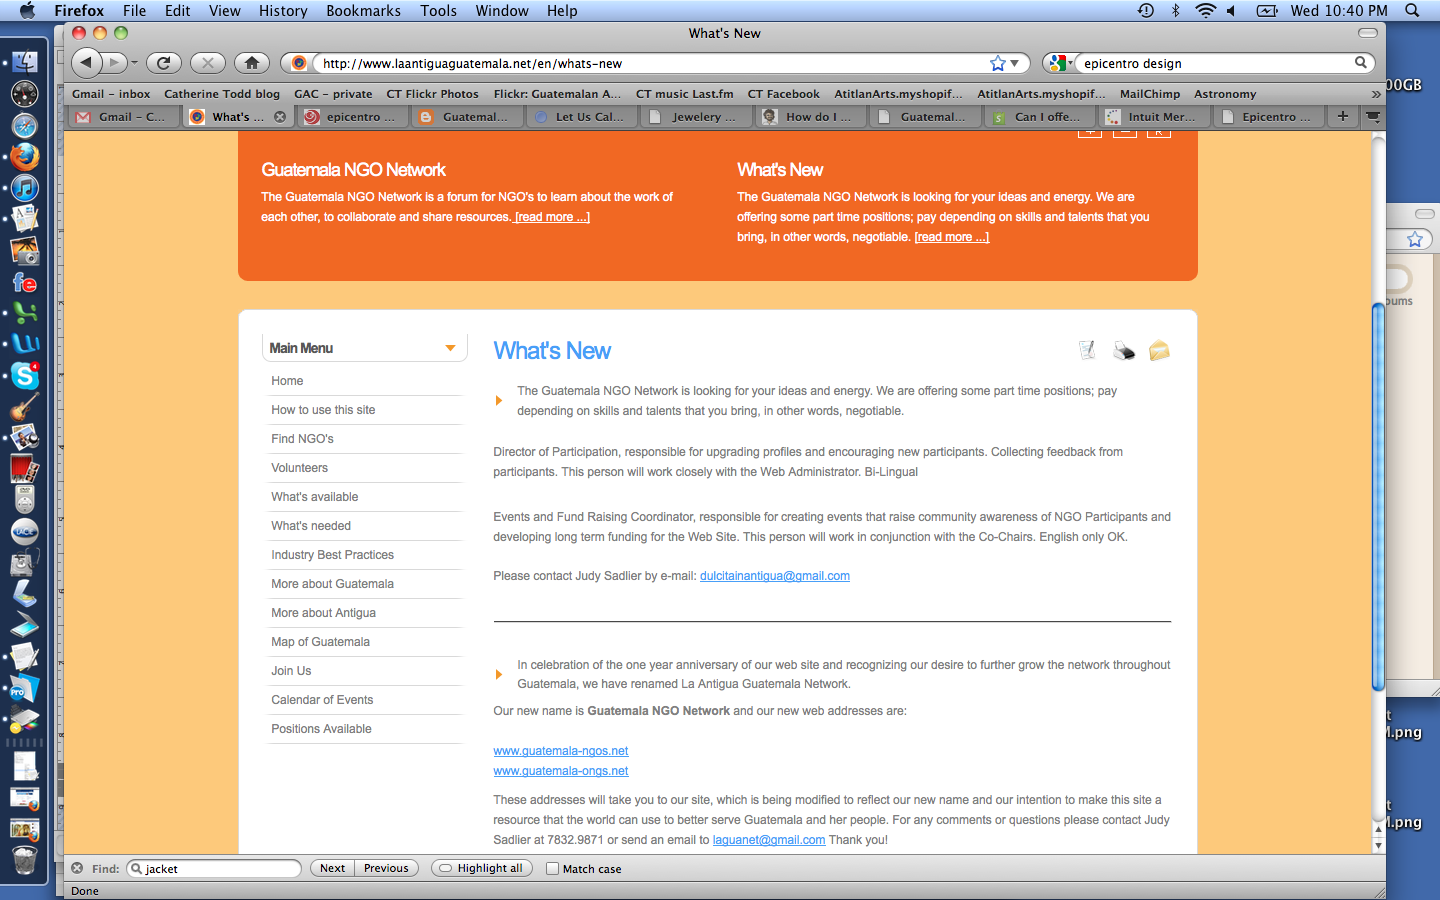Focus the Find text field containing jacket
Viewport: 1440px width, 900px height.
point(214,868)
